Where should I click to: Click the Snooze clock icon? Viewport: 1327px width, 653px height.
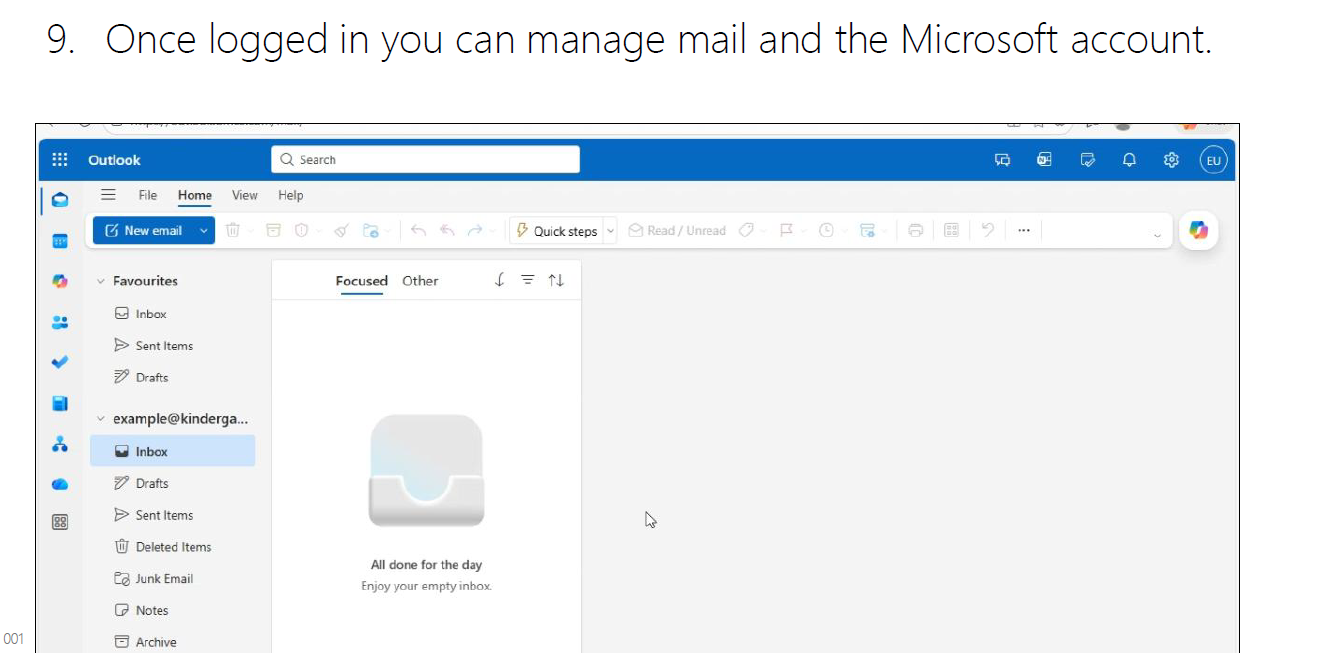pyautogui.click(x=826, y=230)
